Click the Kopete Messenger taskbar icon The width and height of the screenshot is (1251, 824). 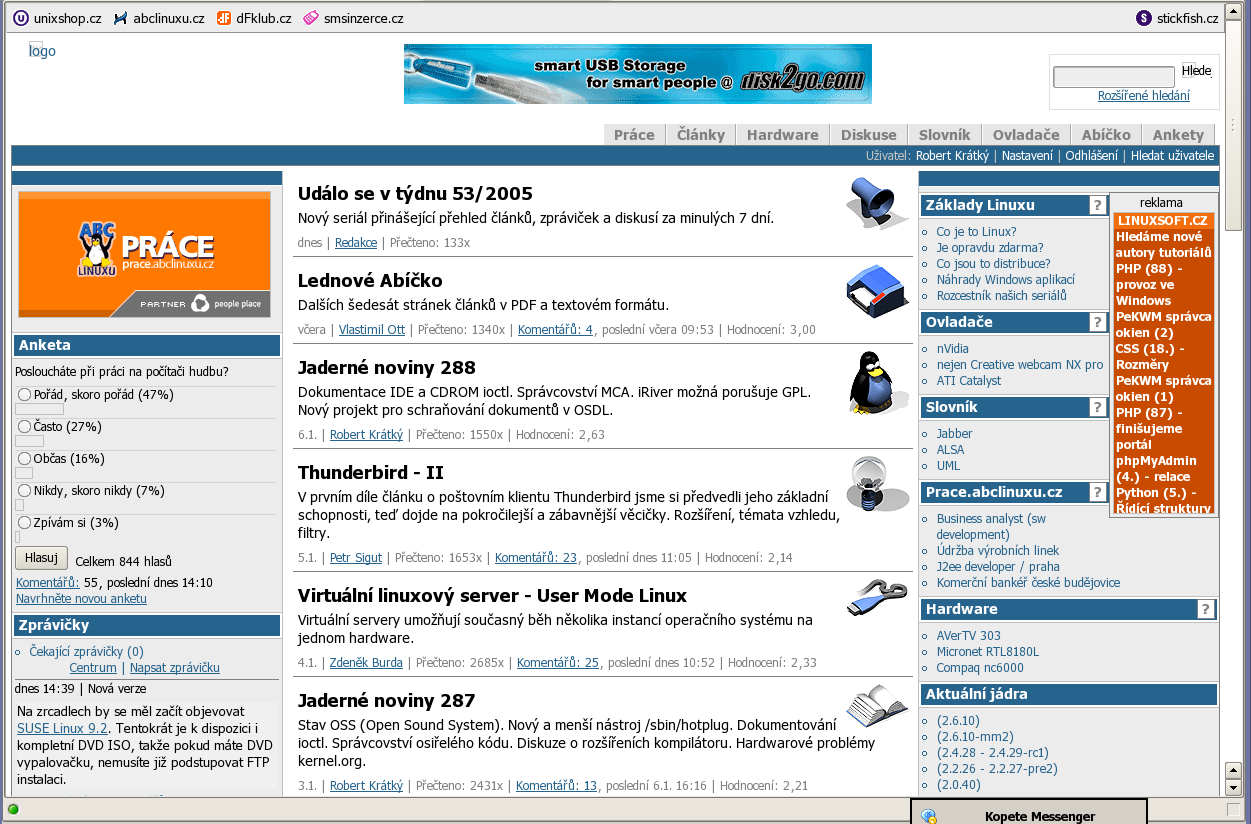coord(929,816)
